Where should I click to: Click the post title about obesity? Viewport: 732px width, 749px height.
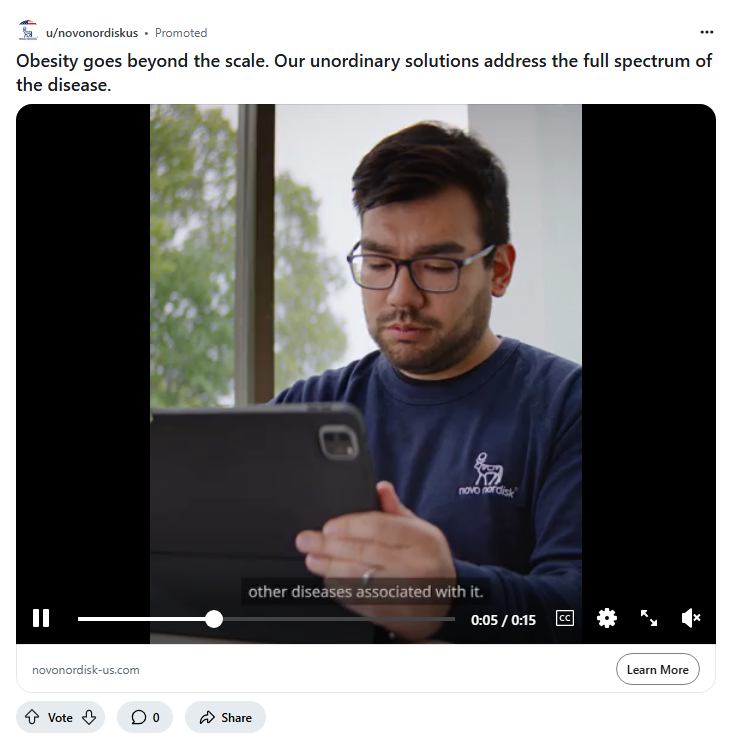pyautogui.click(x=364, y=73)
